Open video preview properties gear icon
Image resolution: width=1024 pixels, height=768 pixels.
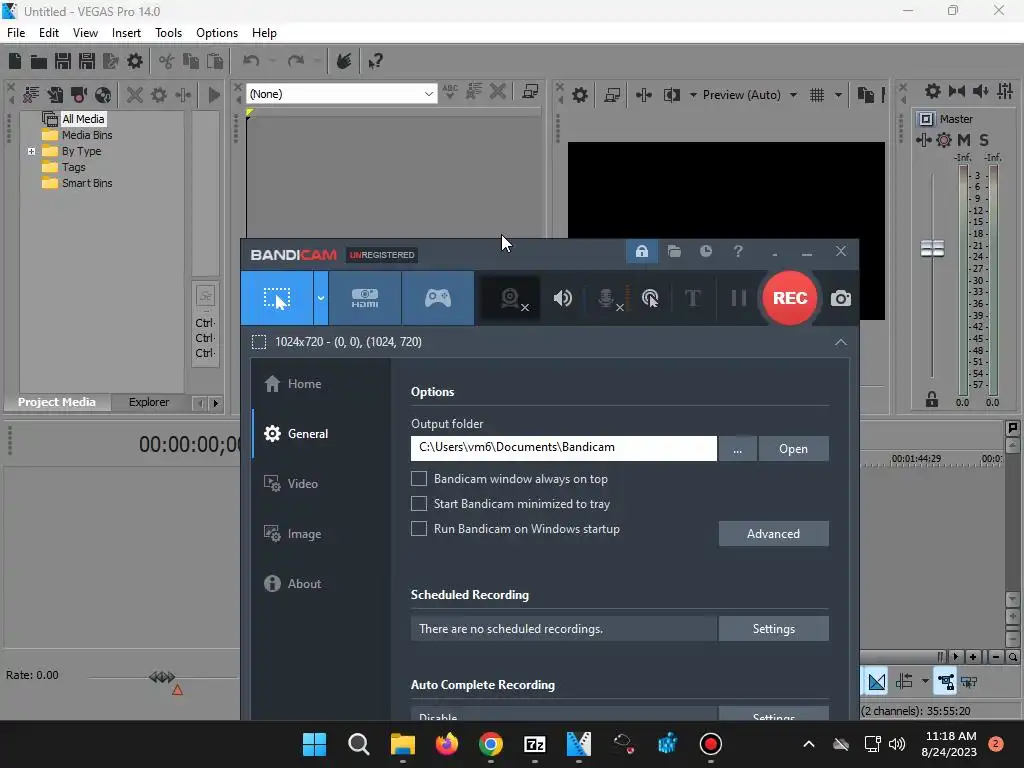579,95
